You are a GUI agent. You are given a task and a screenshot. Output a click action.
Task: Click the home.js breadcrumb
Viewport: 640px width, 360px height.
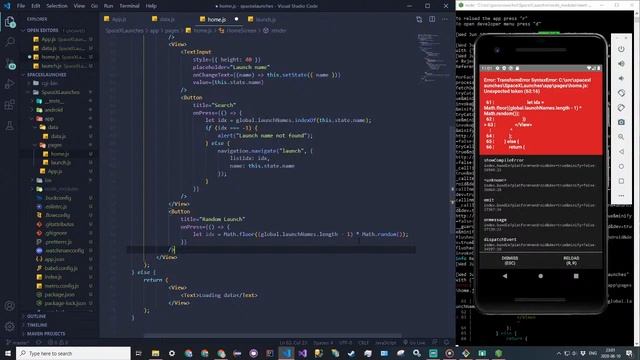pyautogui.click(x=202, y=31)
